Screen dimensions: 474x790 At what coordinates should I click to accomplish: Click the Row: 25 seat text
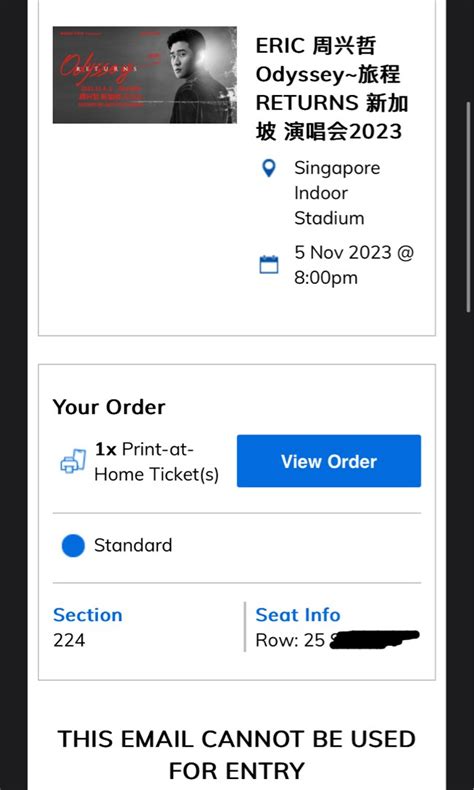tap(290, 640)
